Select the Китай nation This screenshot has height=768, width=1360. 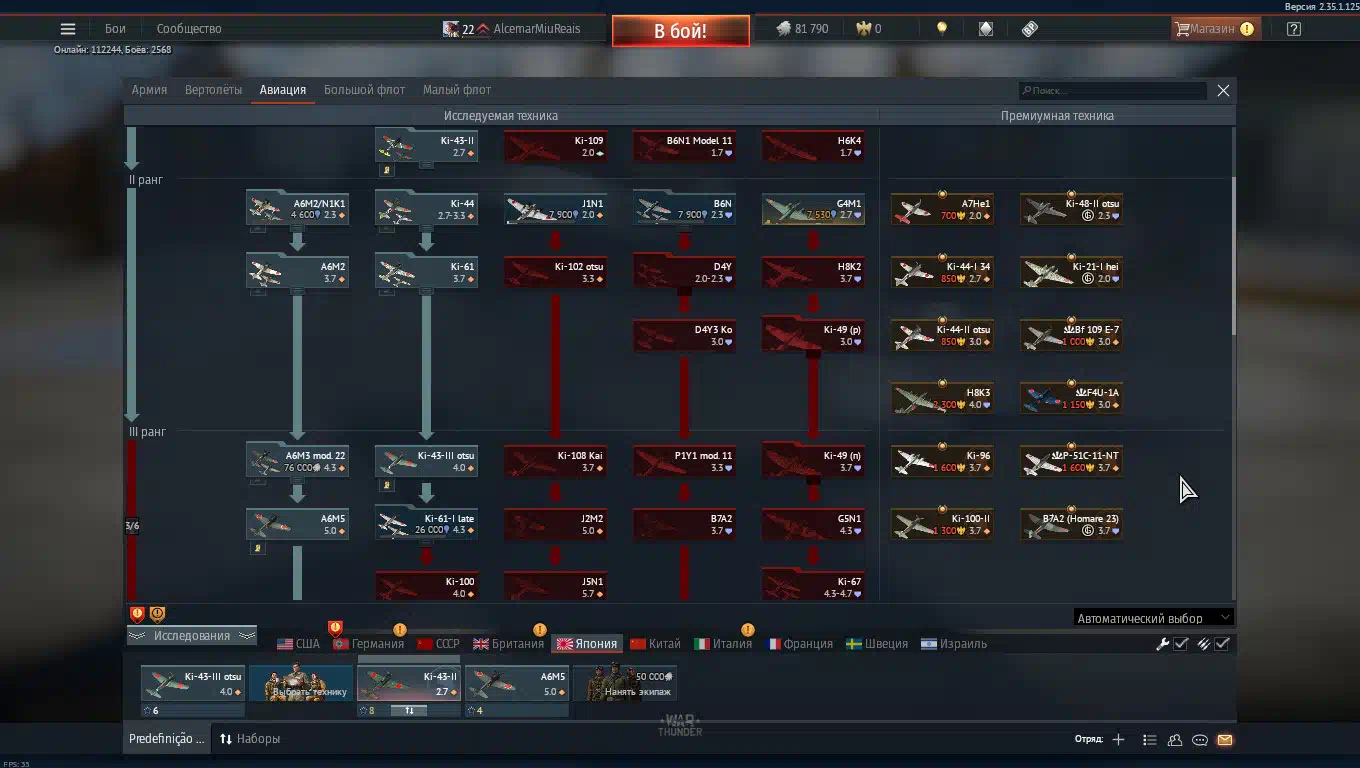(x=655, y=644)
